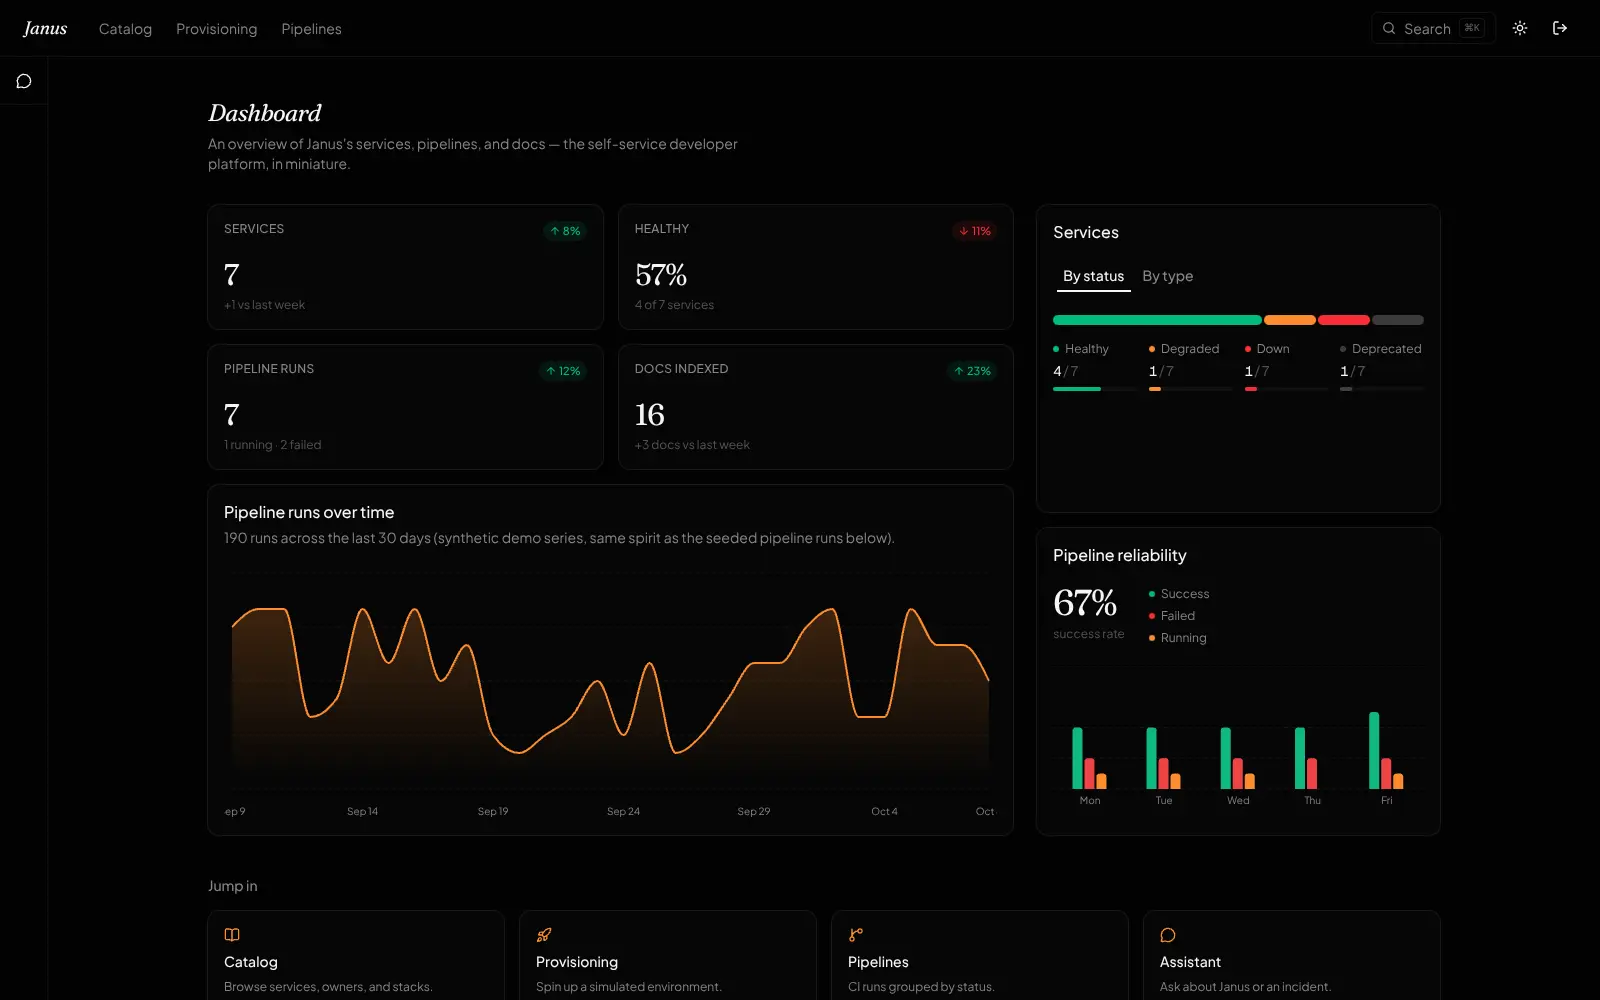Click the Provisioning rocket icon
The image size is (1600, 1000).
click(544, 935)
